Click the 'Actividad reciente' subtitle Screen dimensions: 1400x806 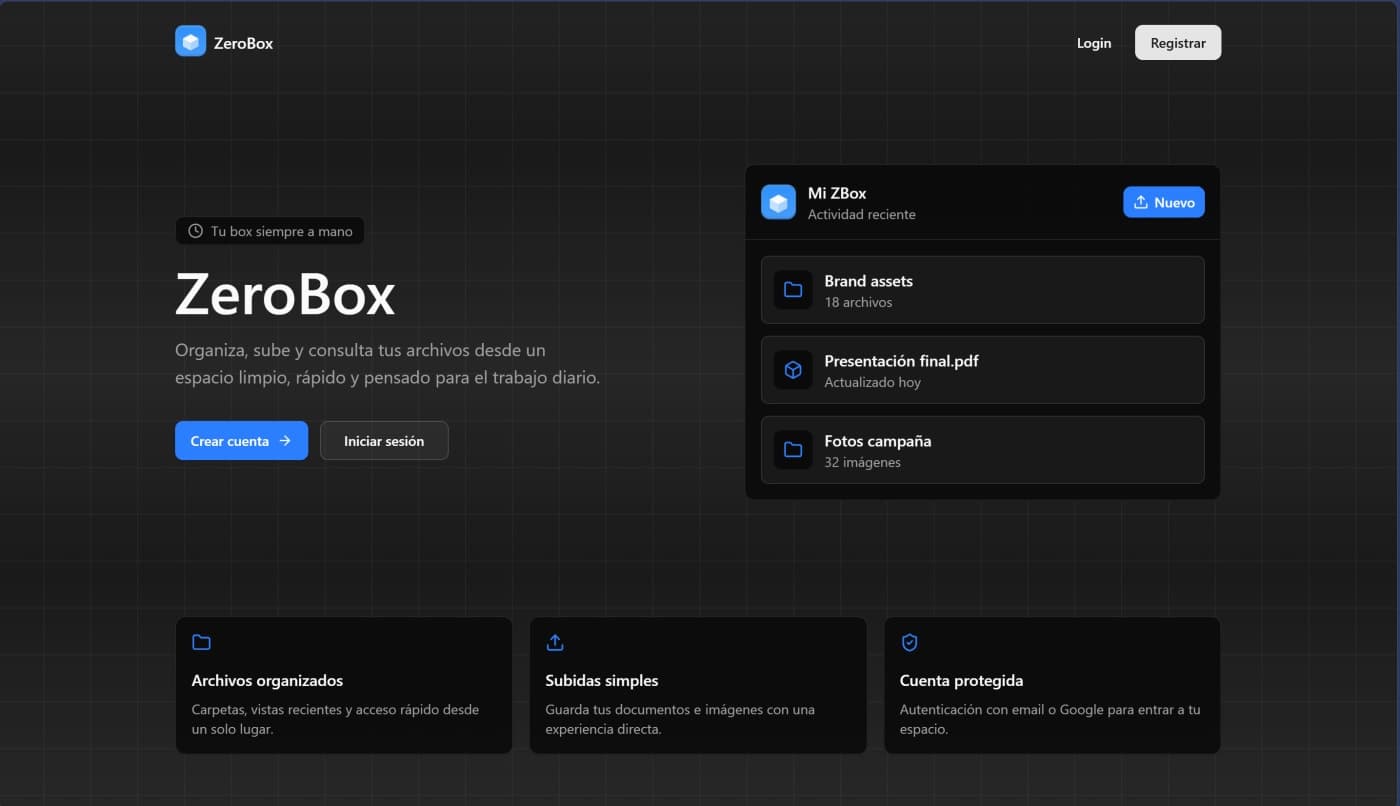[x=862, y=214]
